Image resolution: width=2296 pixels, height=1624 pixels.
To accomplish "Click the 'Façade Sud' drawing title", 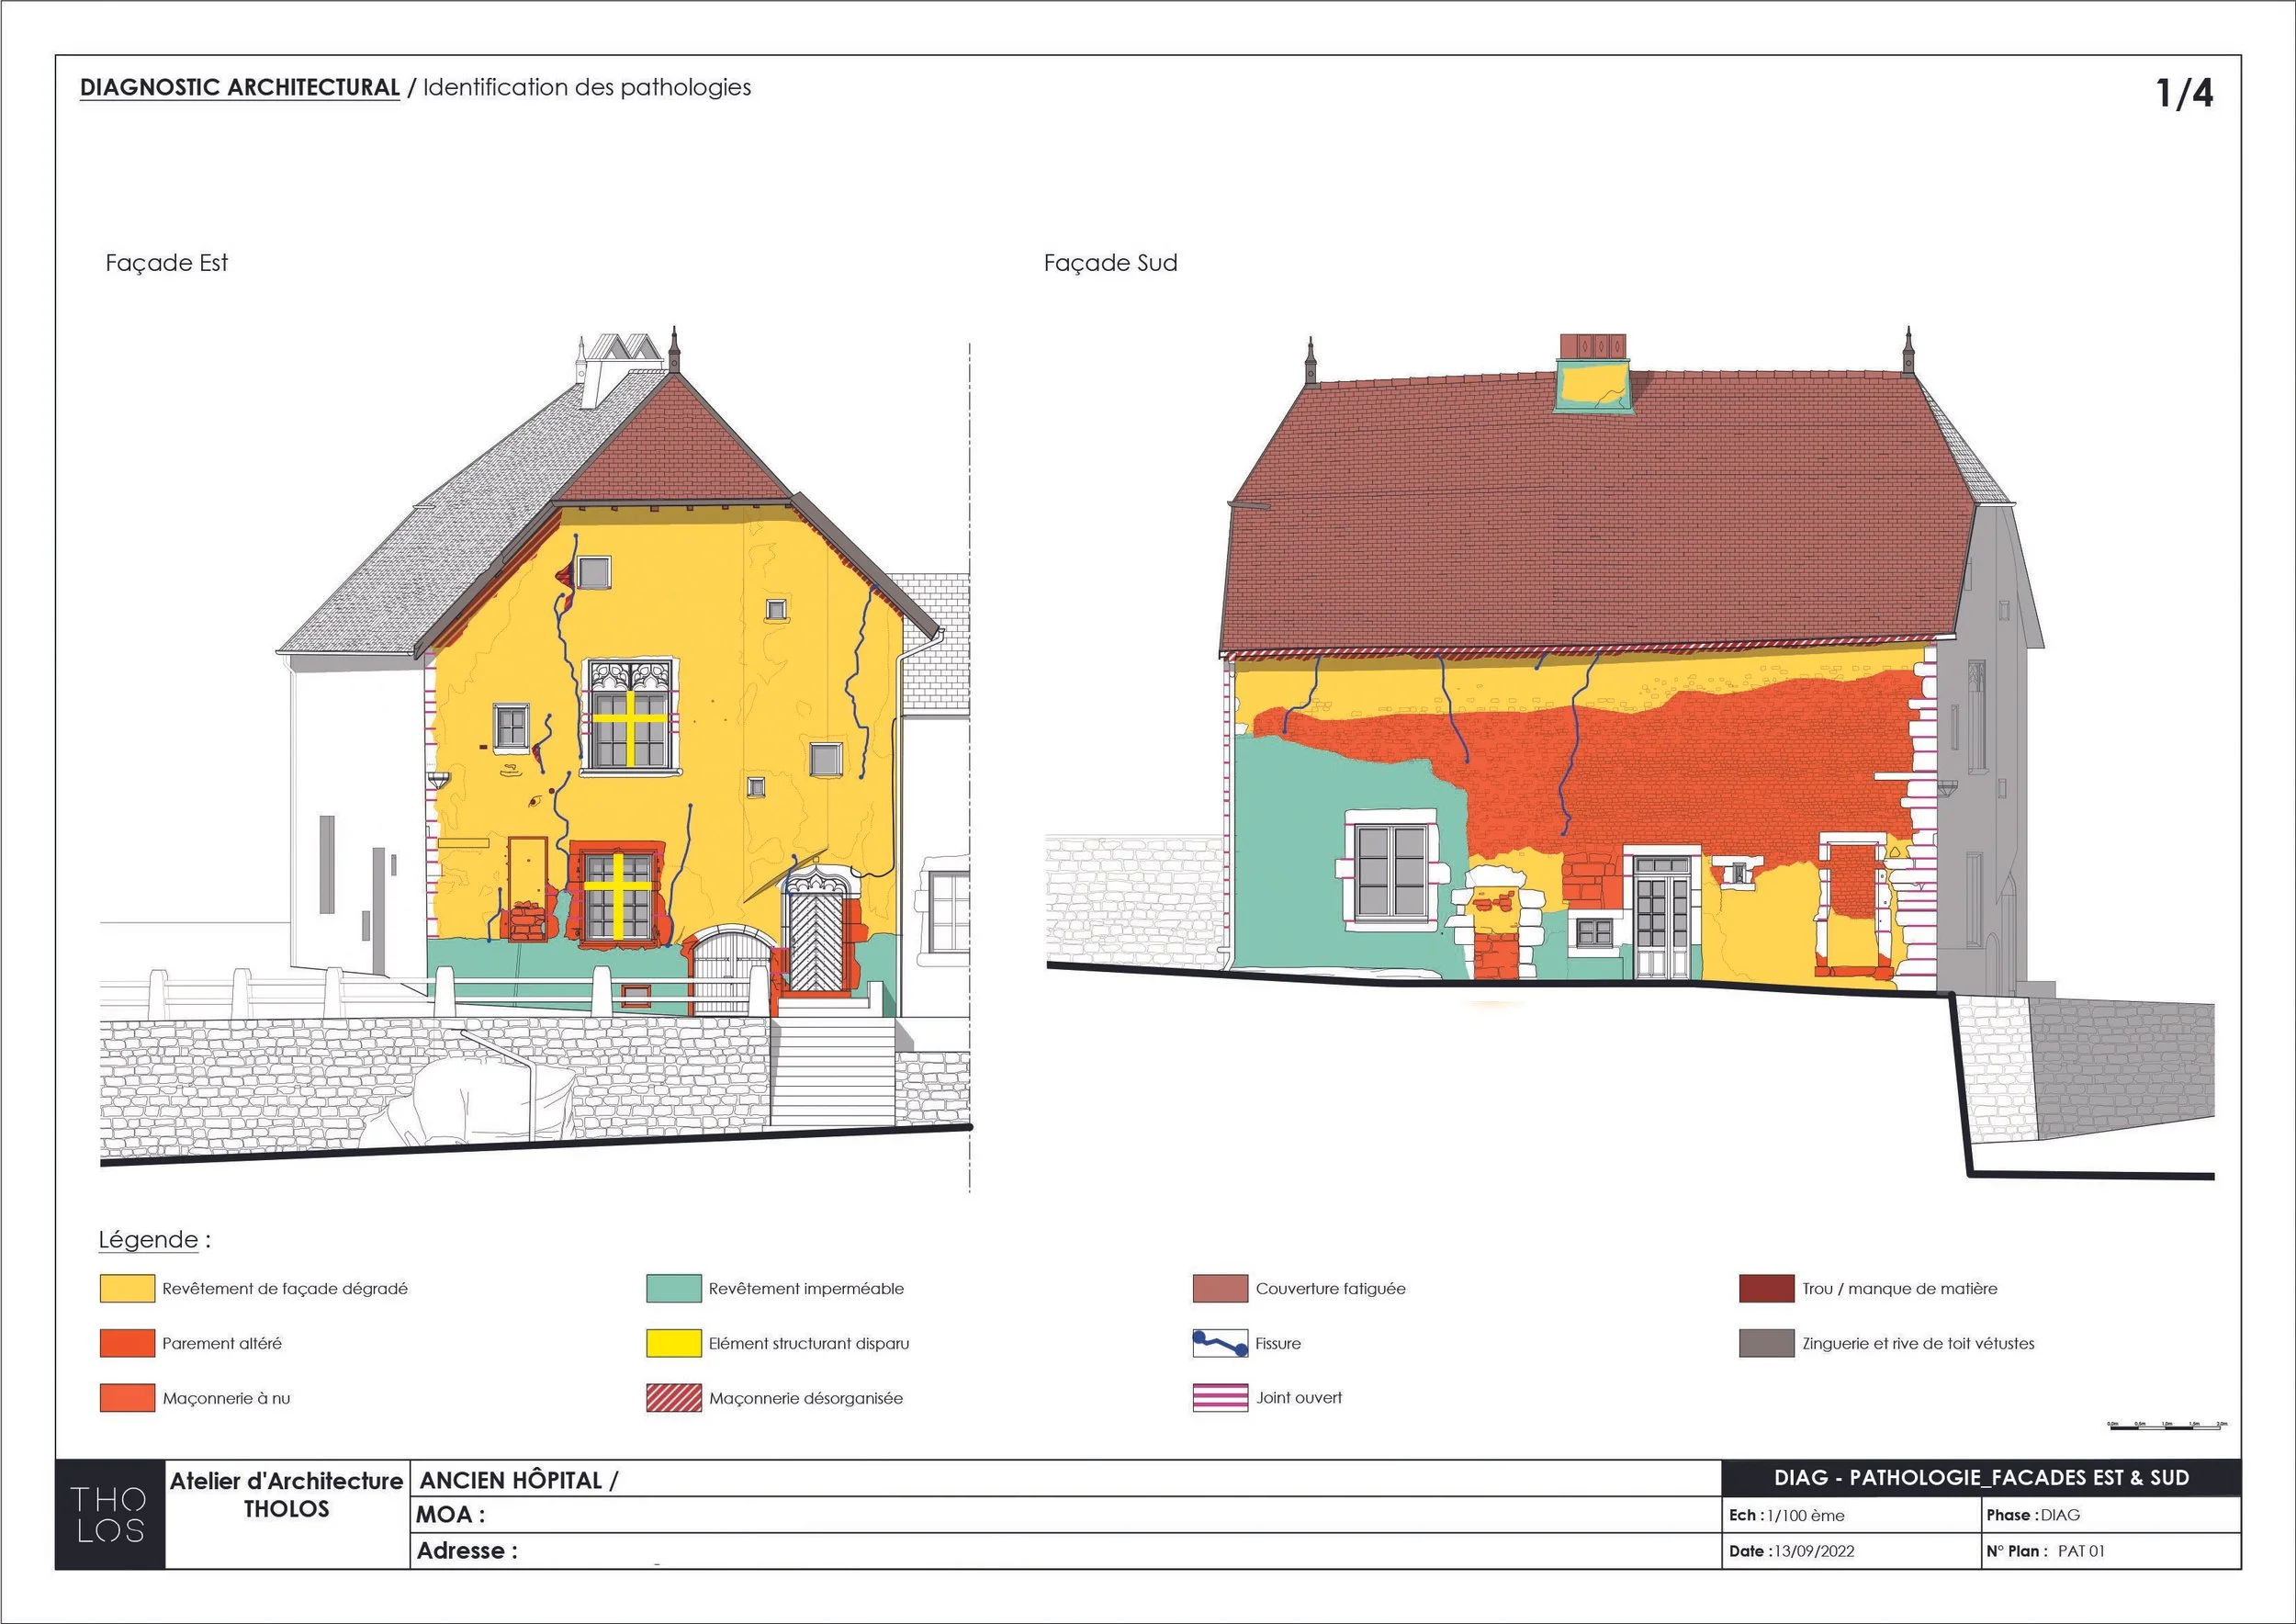I will [1110, 263].
